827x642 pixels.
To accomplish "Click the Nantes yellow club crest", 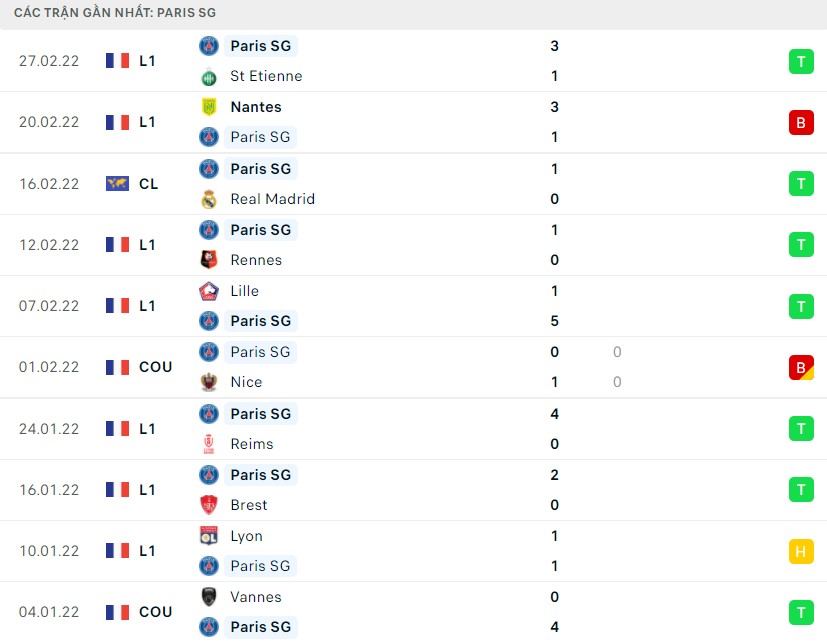I will pos(209,107).
